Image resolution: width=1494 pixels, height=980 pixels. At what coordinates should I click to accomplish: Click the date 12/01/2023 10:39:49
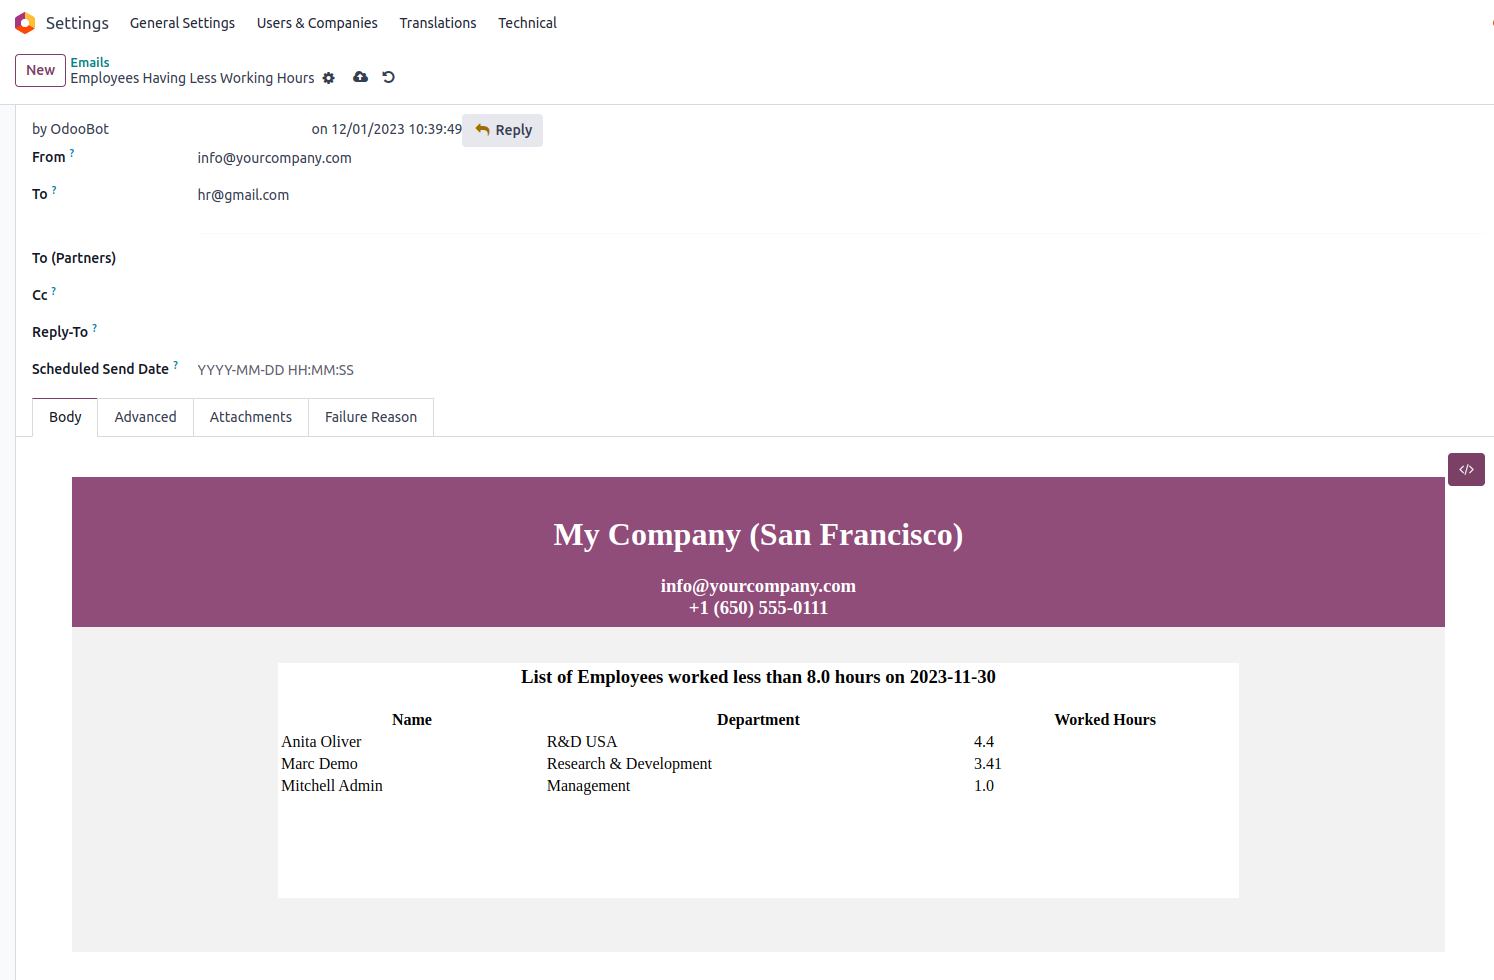point(397,129)
